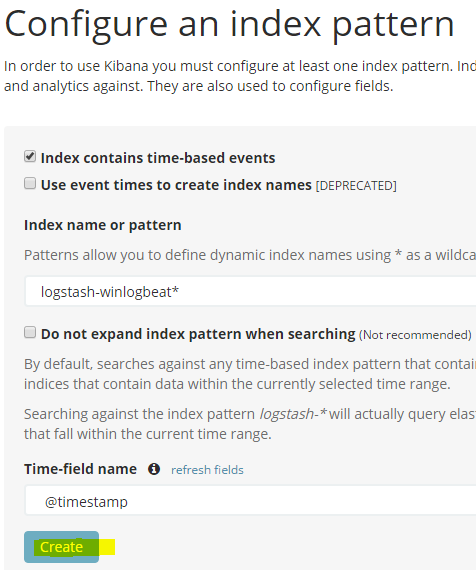Click the Configure an index pattern heading

click(229, 25)
